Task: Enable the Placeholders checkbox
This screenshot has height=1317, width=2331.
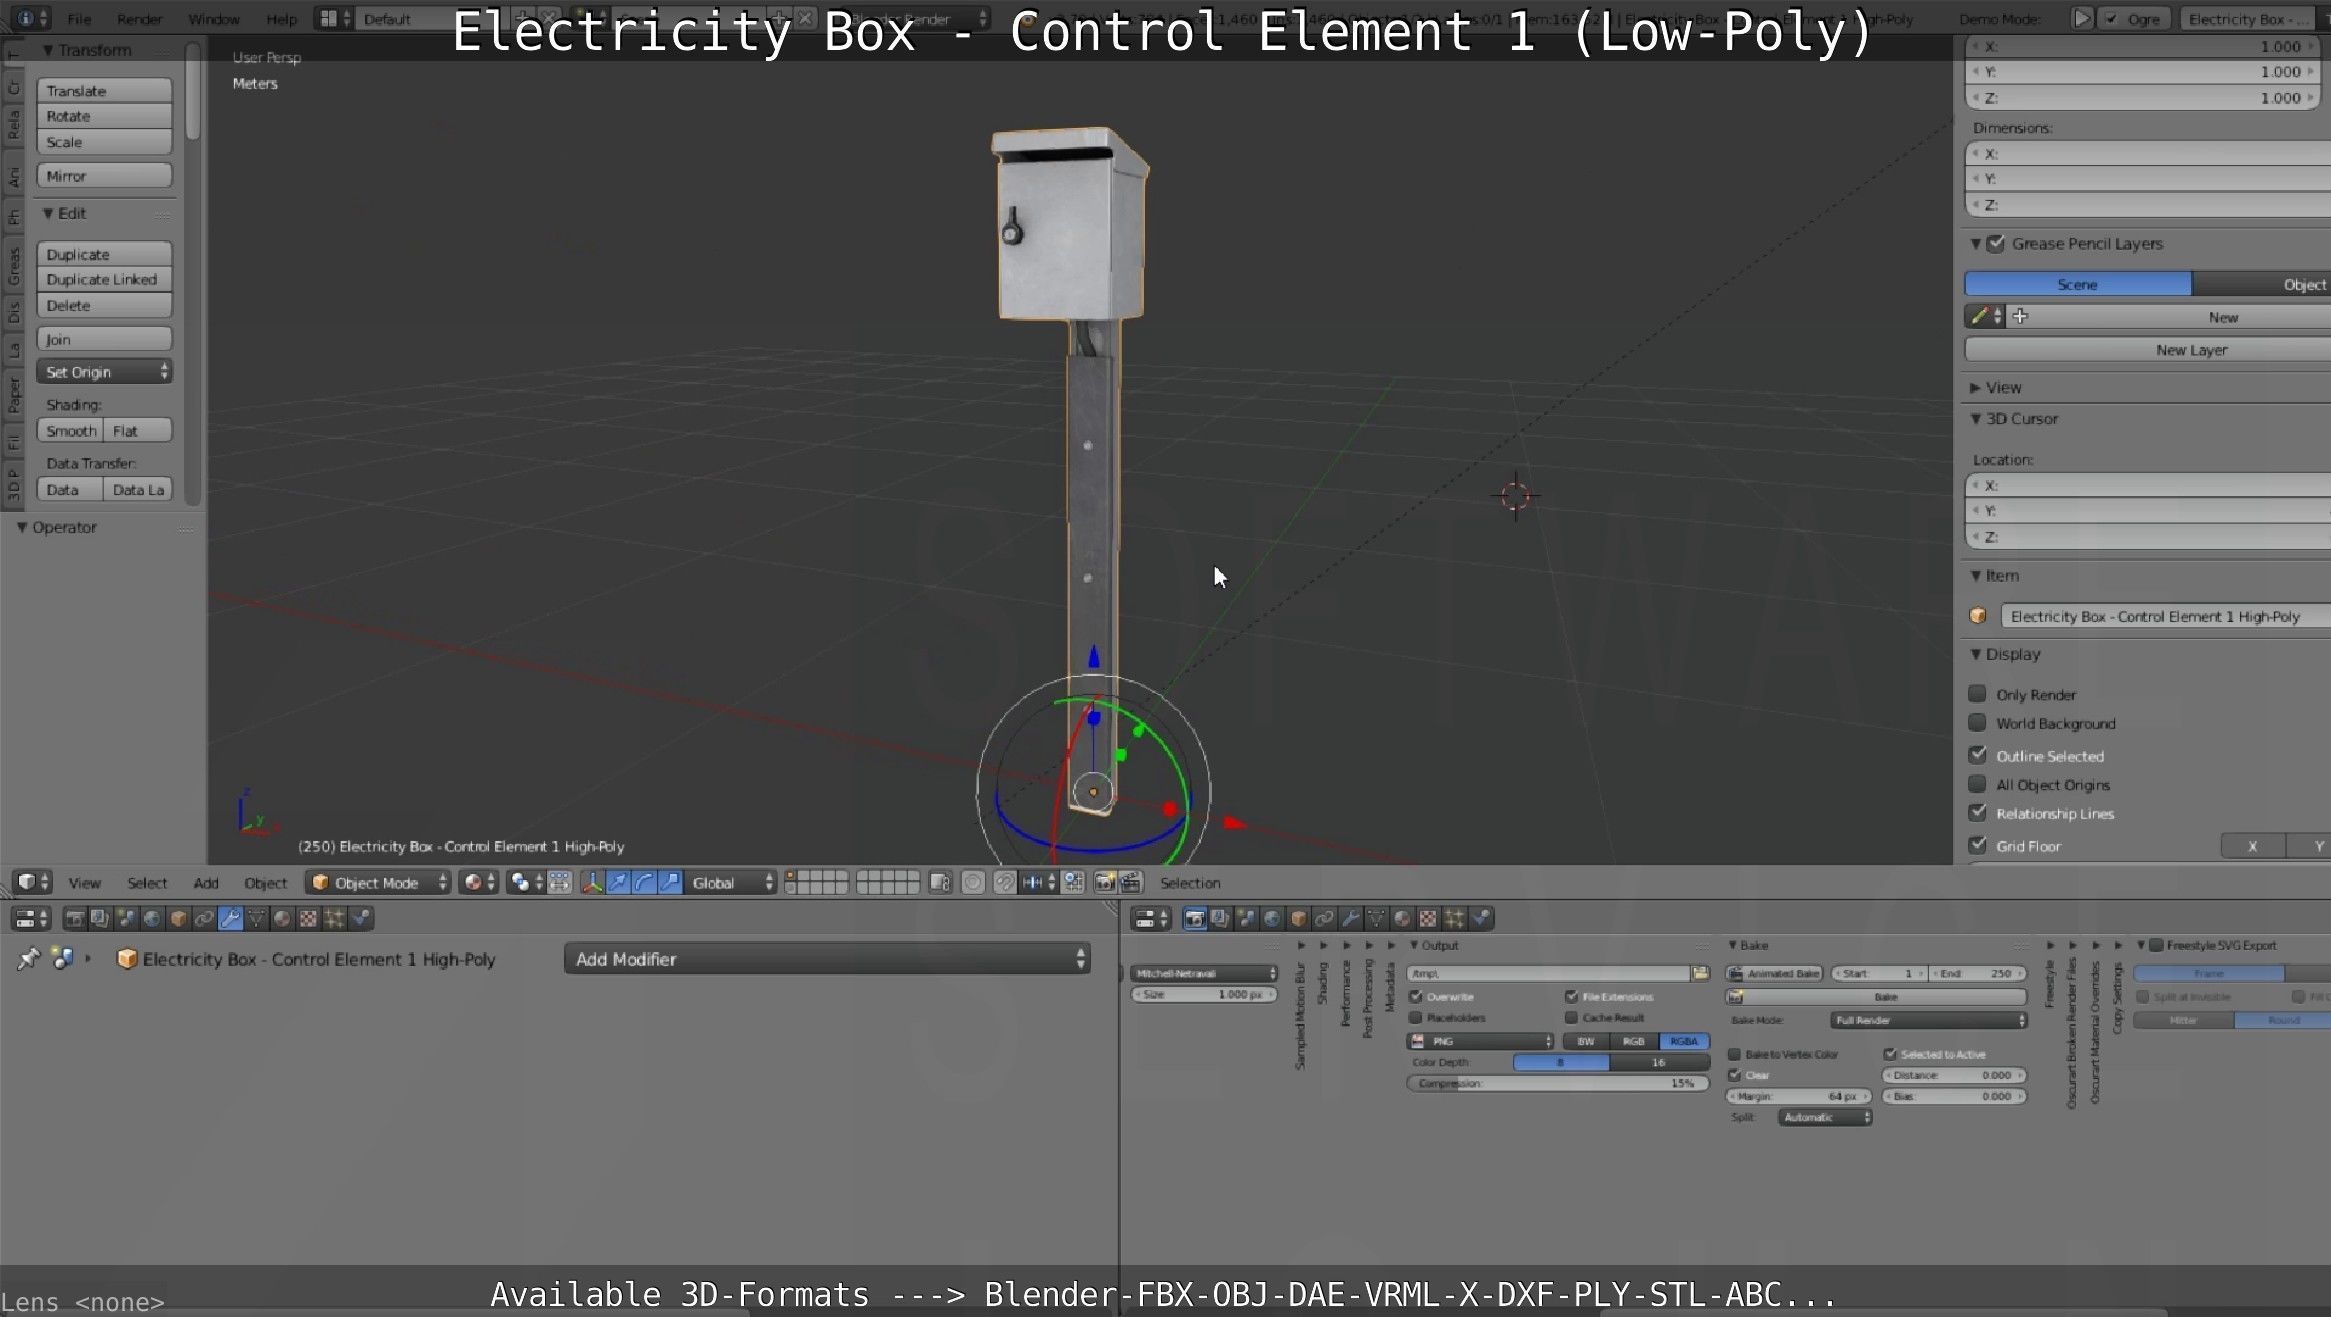Action: click(x=1416, y=1018)
